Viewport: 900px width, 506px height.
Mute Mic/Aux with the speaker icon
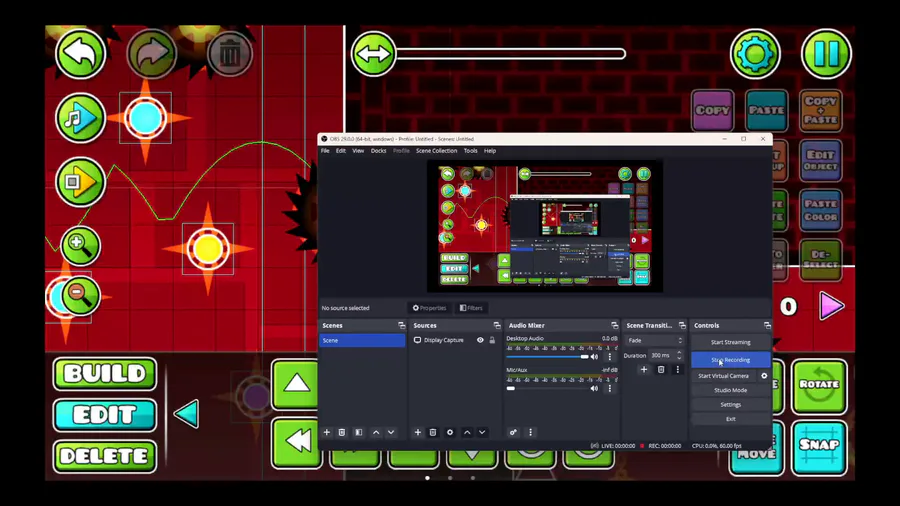595,388
